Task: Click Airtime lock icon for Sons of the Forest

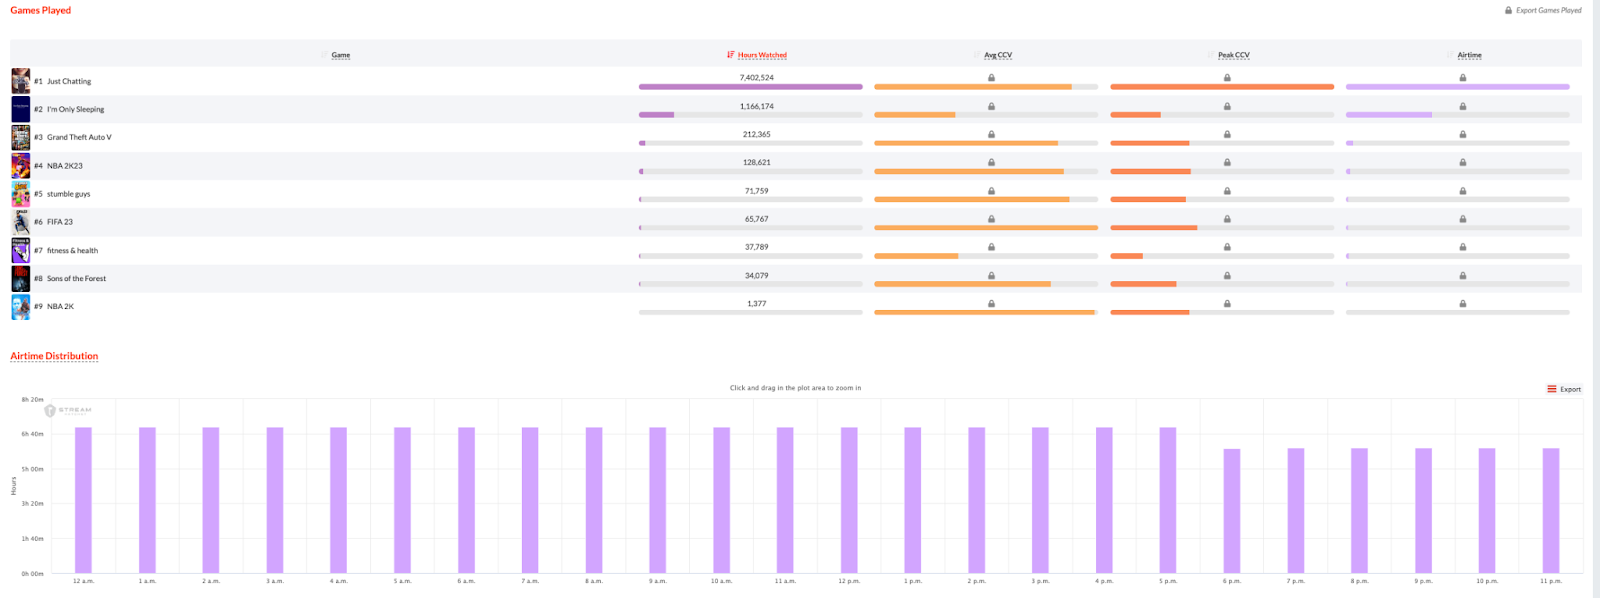Action: (1463, 275)
